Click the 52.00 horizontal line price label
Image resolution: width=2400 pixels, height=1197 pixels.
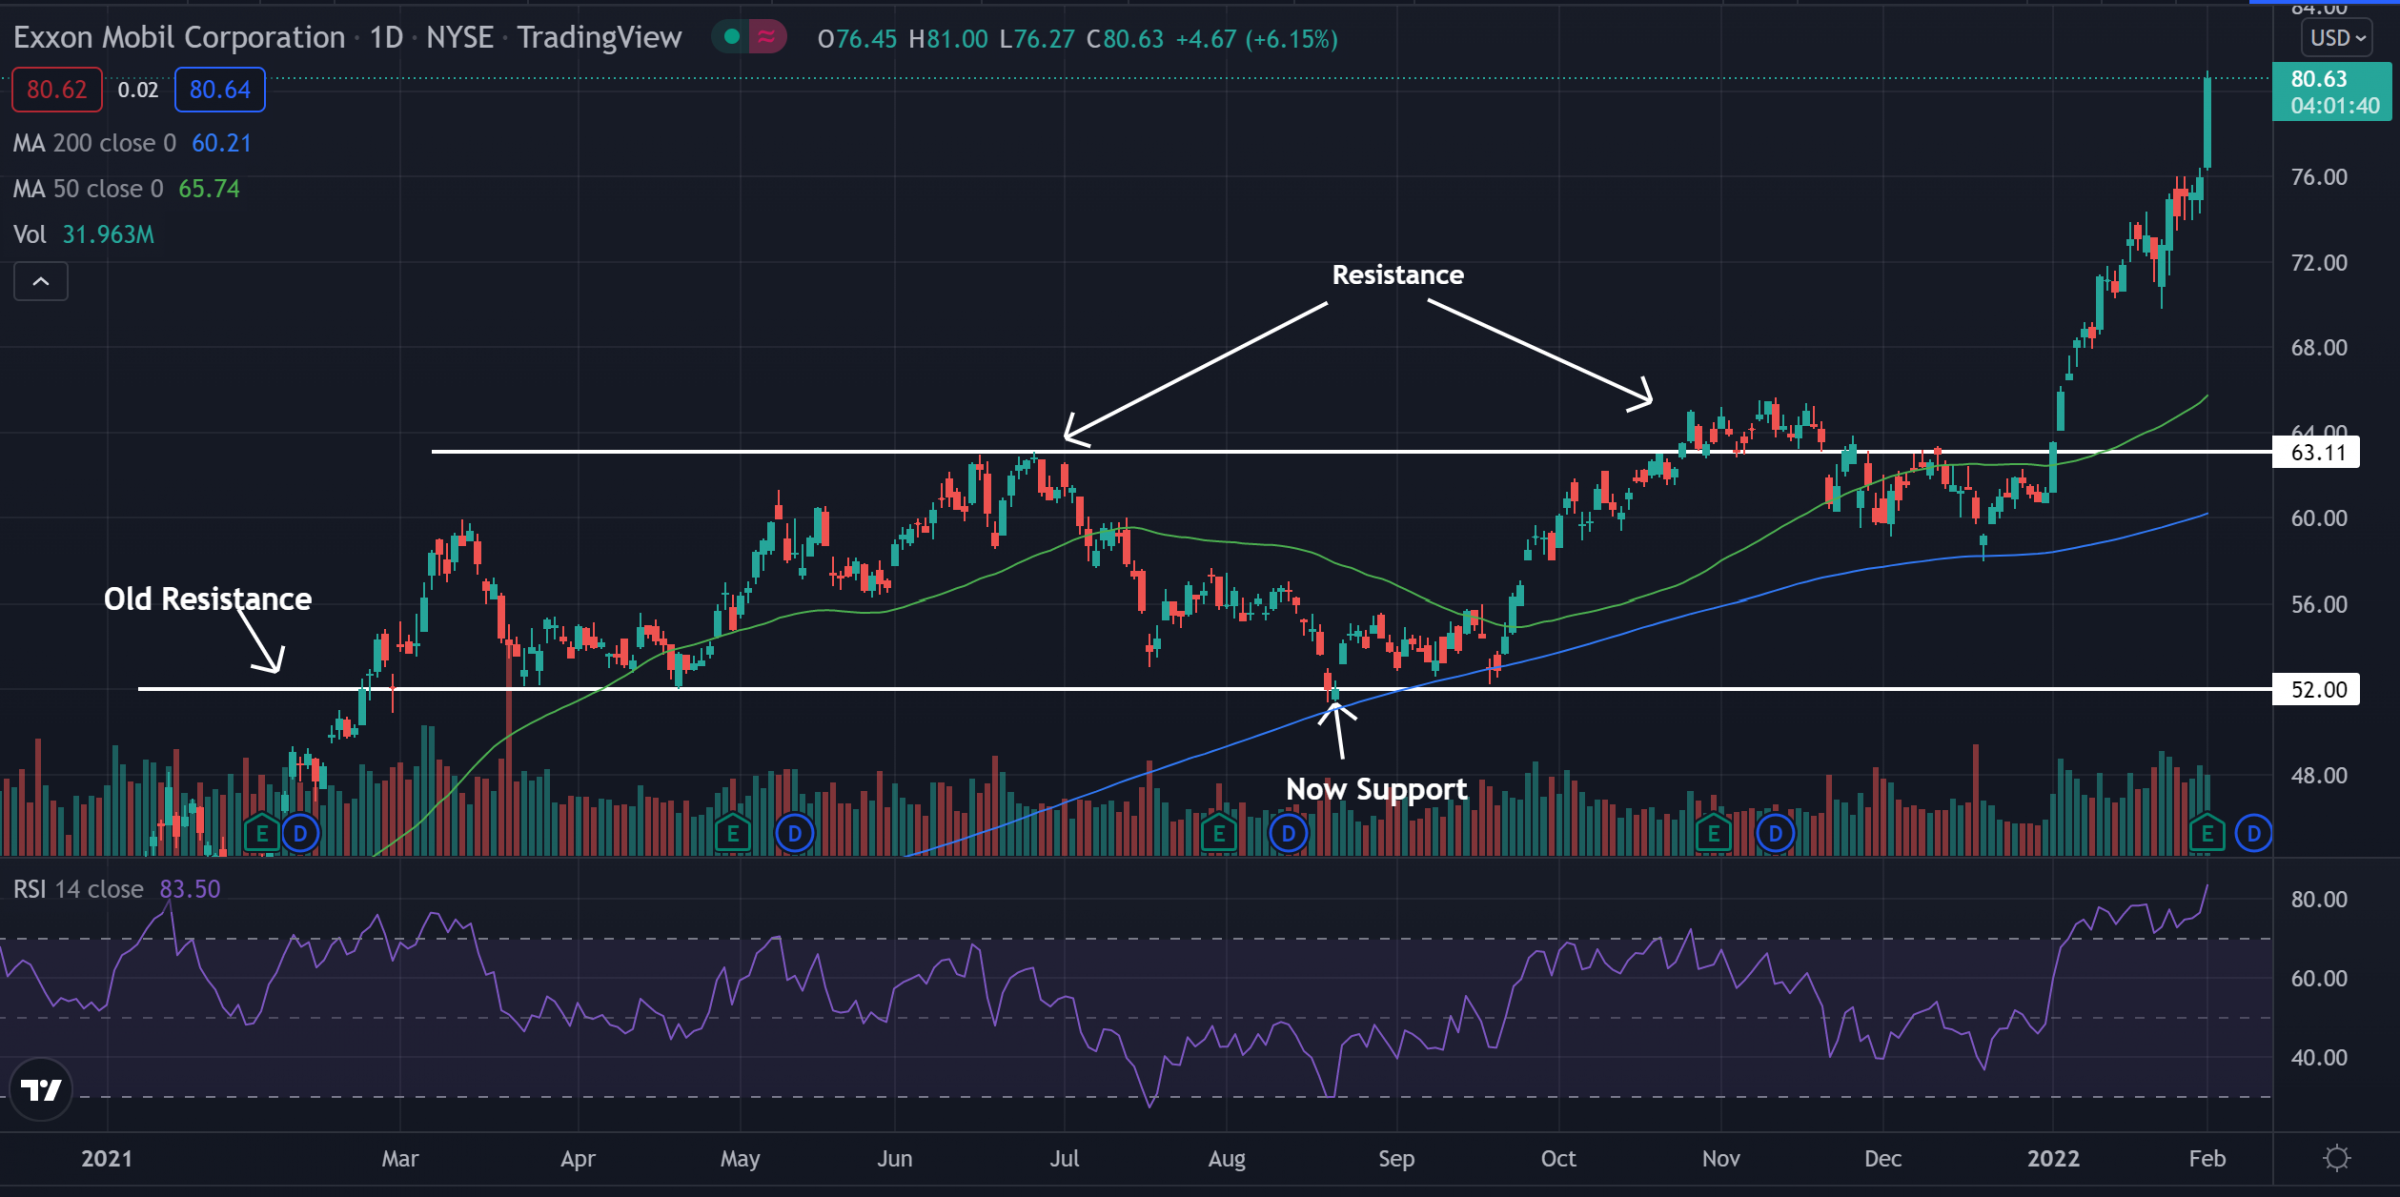2316,689
